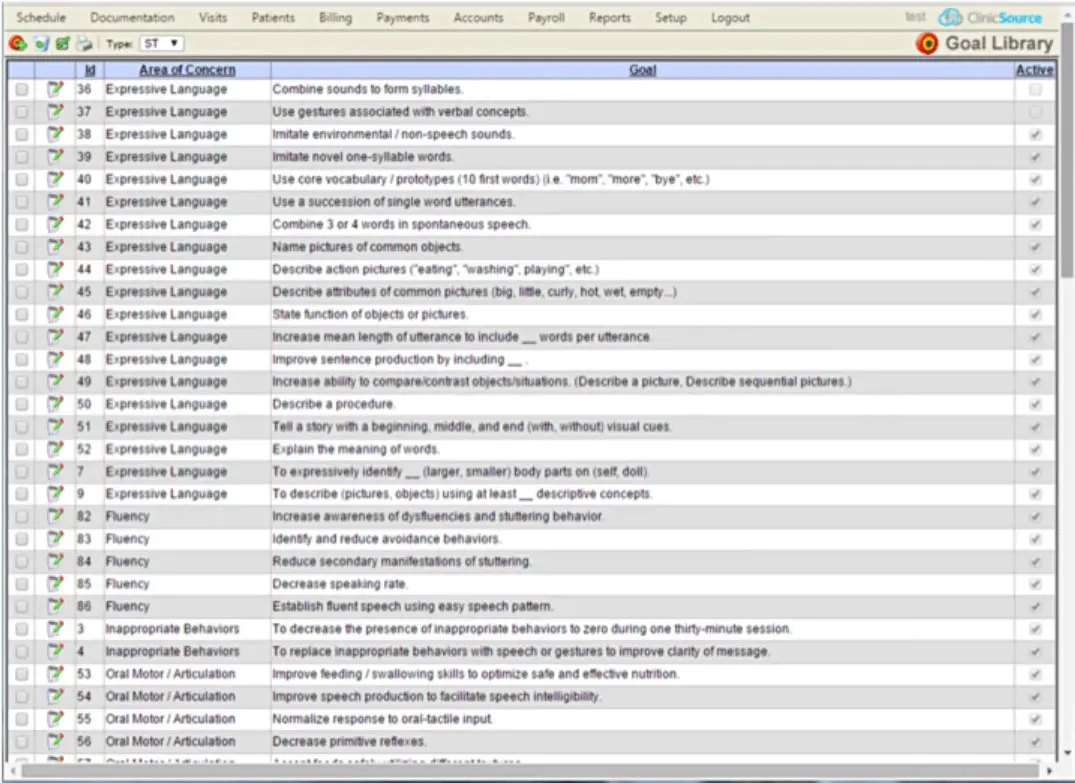Open the Billing menu
Viewport: 1075px width, 783px height.
coord(335,17)
